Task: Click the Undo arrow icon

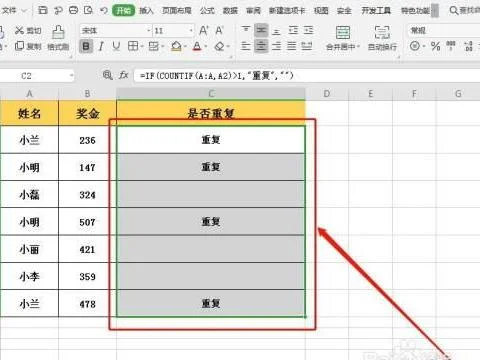Action: pyautogui.click(x=104, y=10)
